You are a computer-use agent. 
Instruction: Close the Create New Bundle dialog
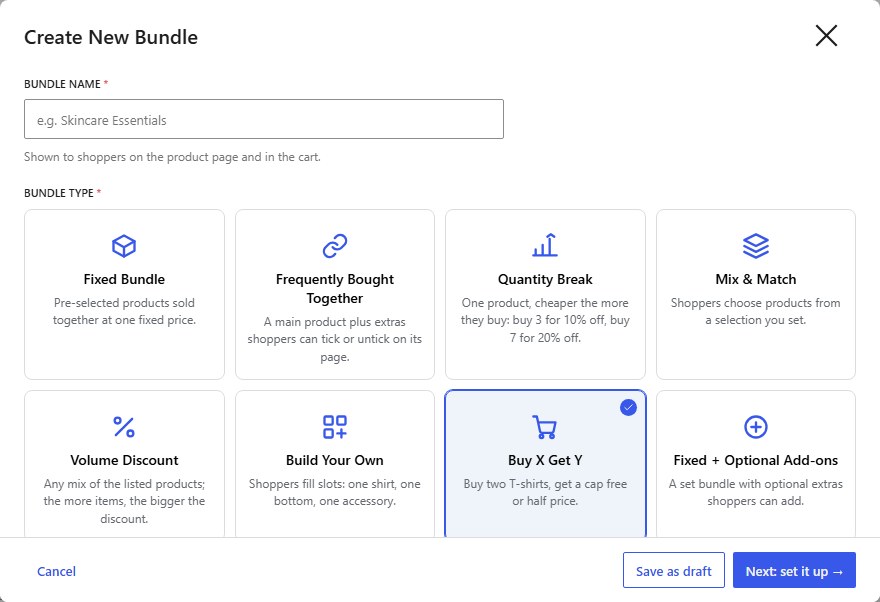tap(826, 36)
